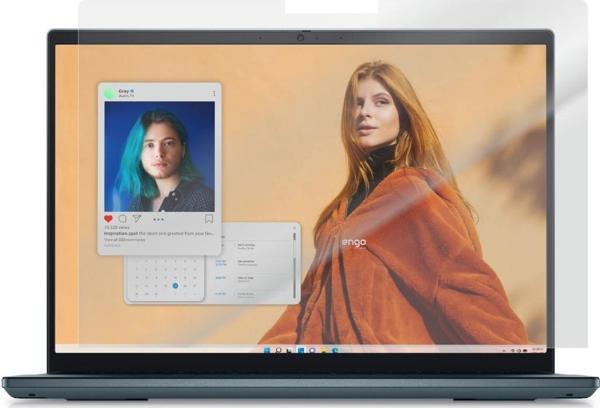The image size is (600, 408).
Task: Save the post using the bookmark icon
Action: tap(209, 219)
